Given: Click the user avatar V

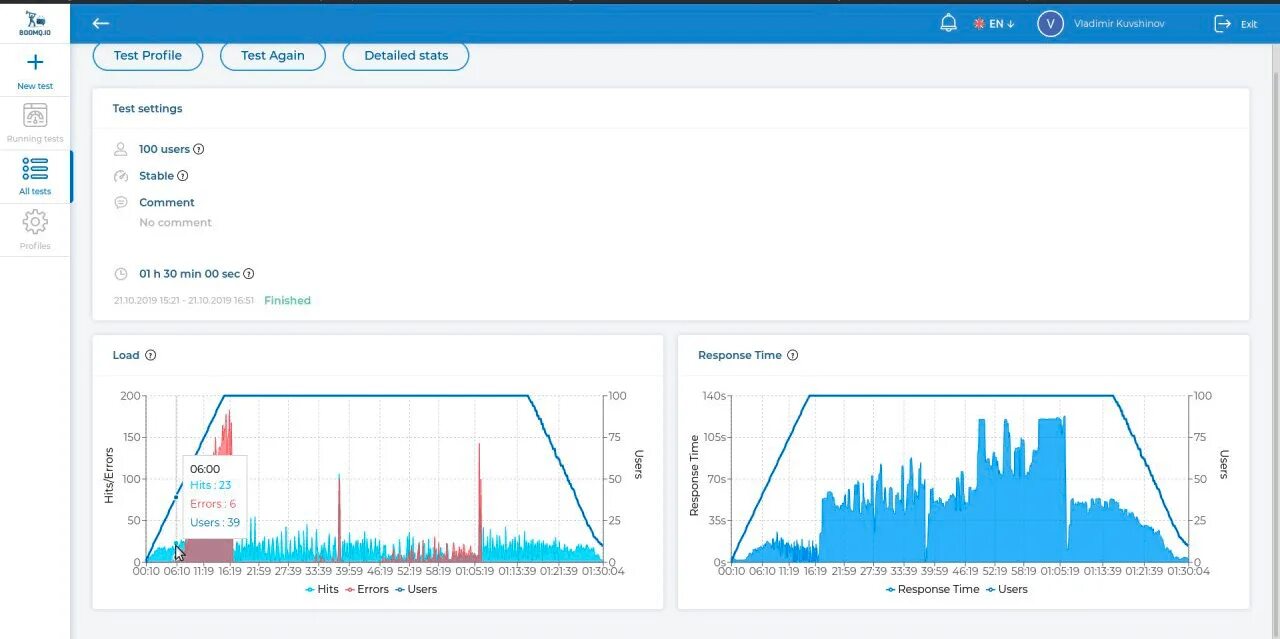Looking at the screenshot, I should point(1050,23).
